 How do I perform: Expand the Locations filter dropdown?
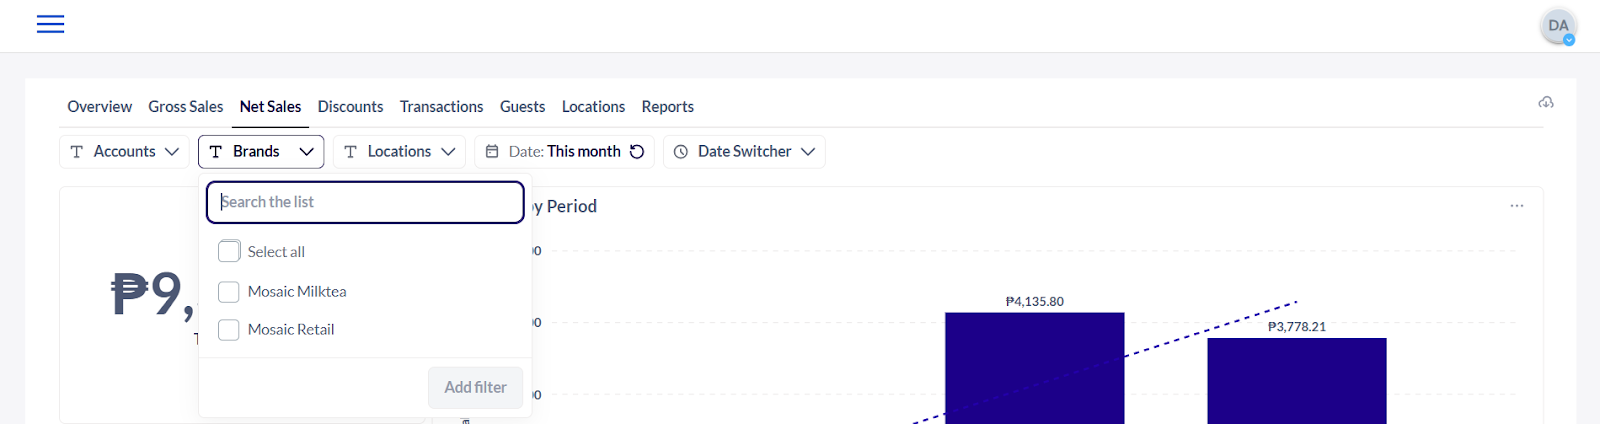coord(399,152)
